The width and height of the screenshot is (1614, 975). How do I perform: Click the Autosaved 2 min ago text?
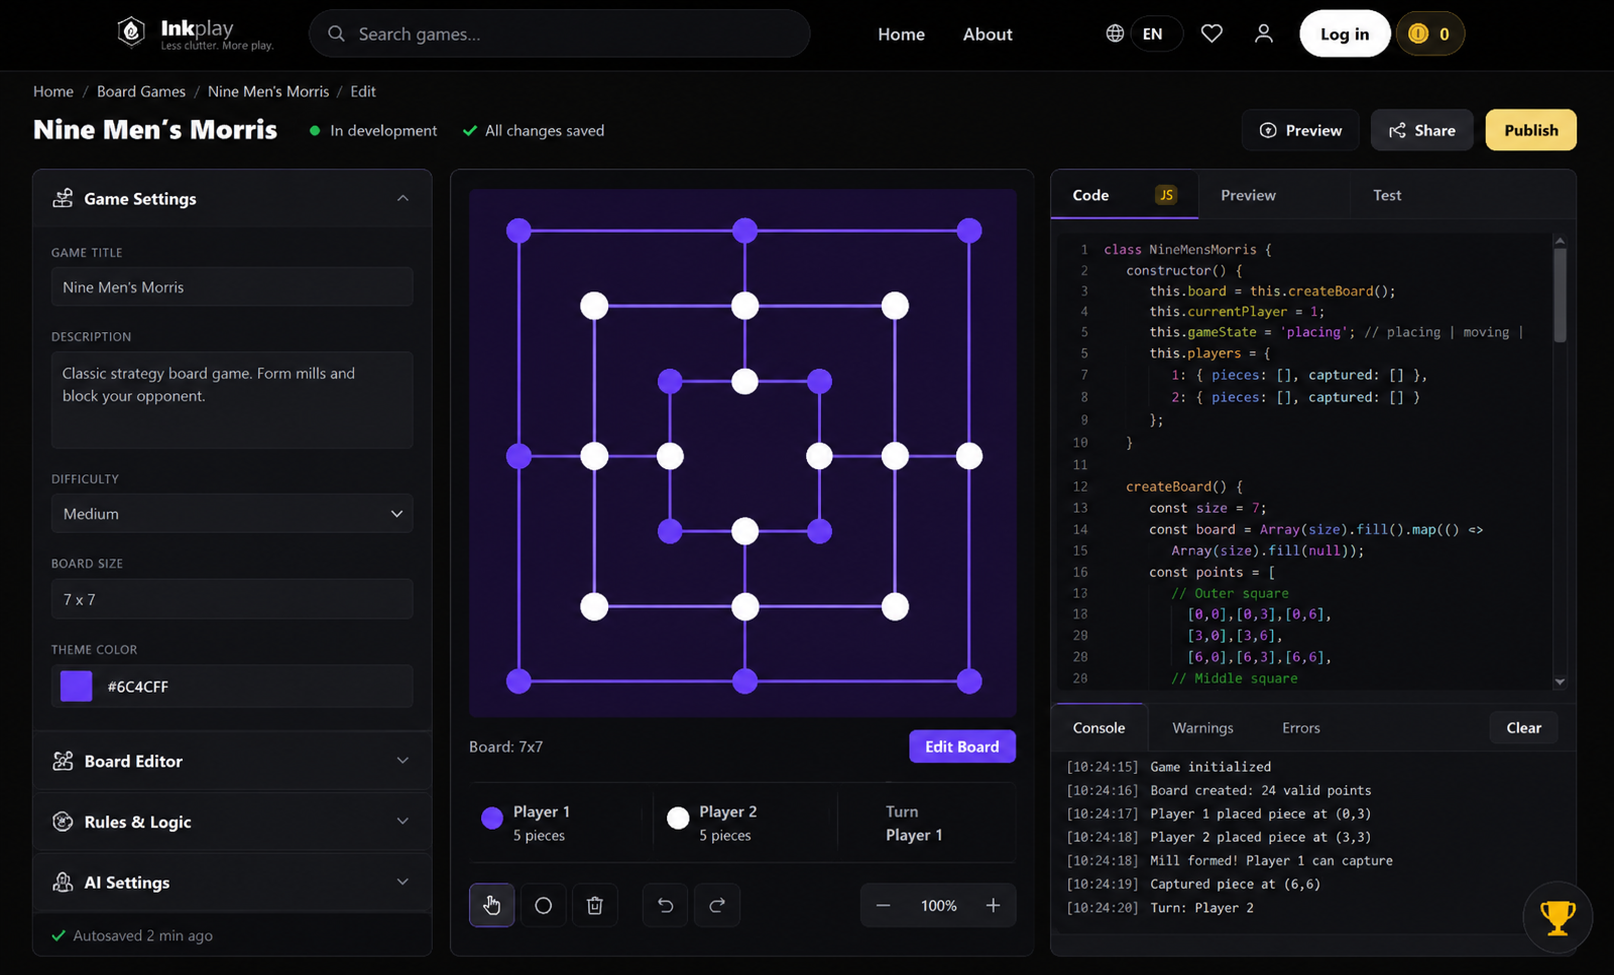(x=143, y=935)
